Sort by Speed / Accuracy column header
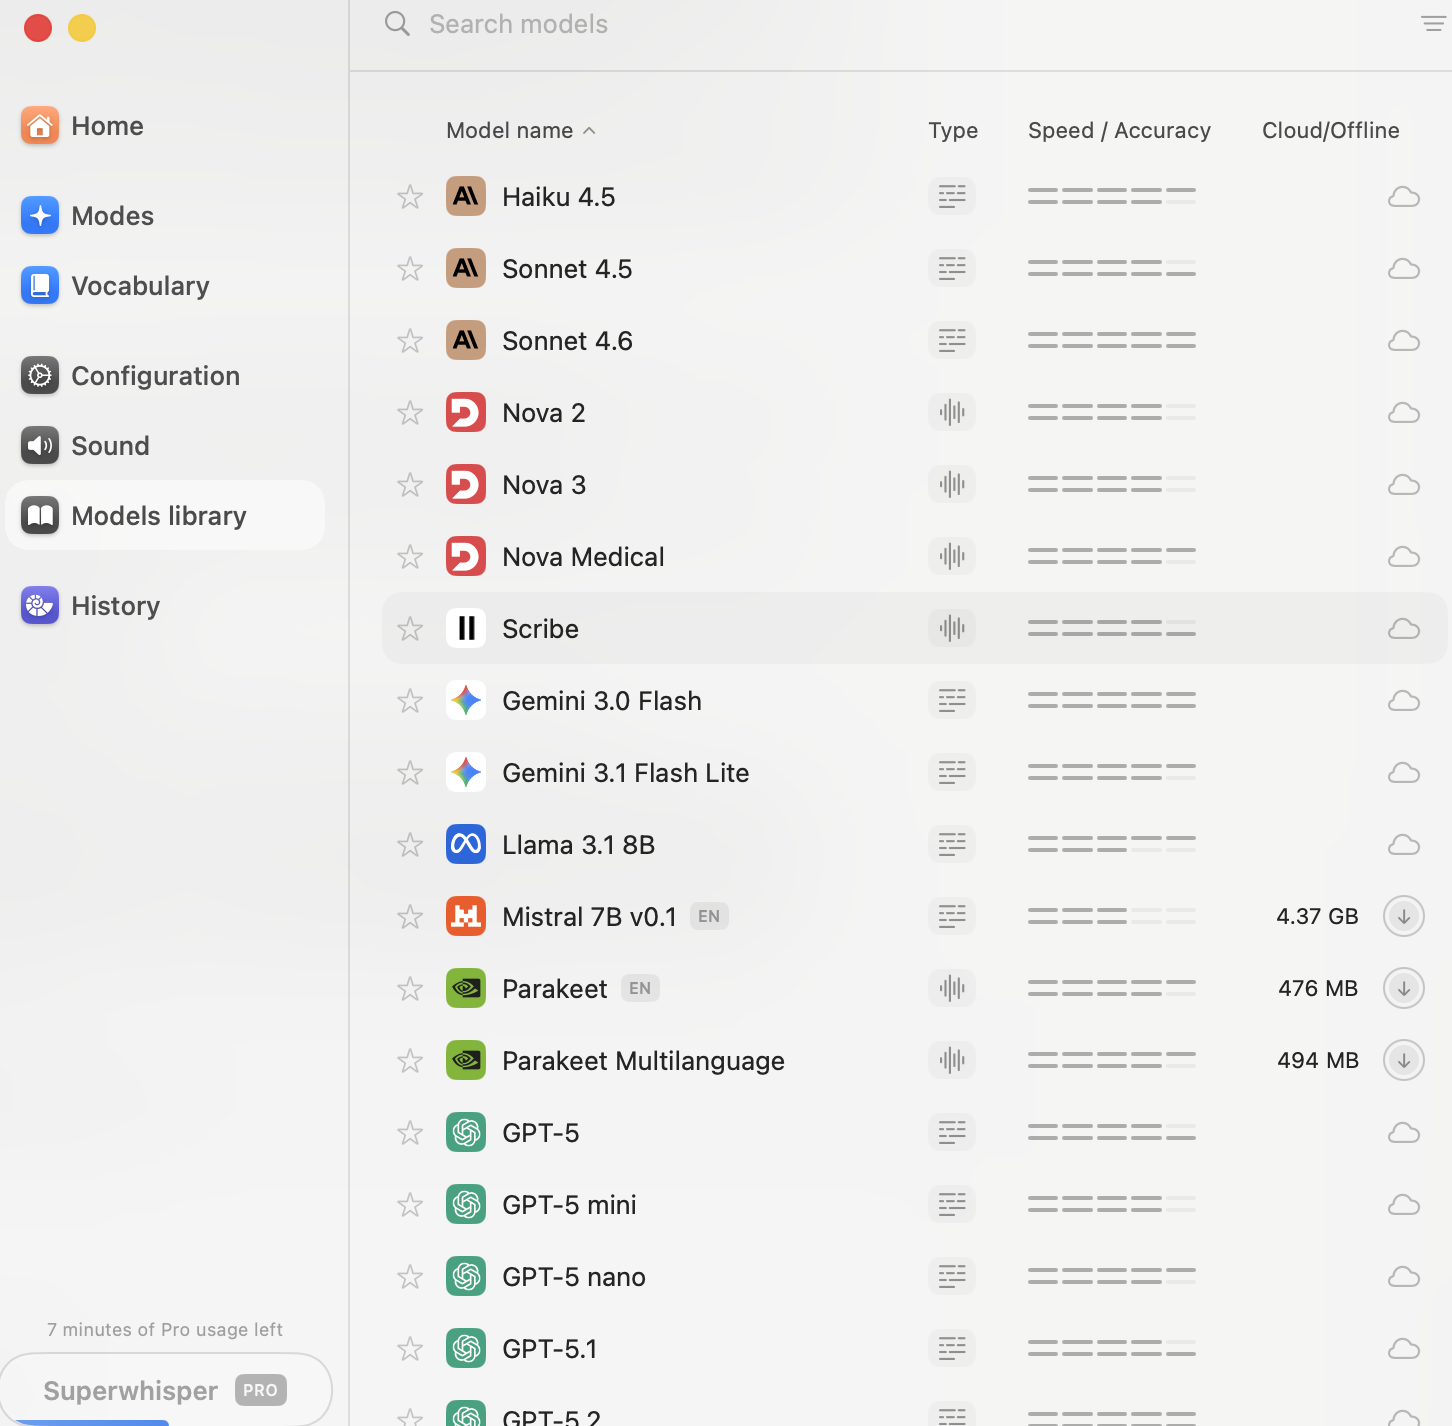 [x=1119, y=130]
